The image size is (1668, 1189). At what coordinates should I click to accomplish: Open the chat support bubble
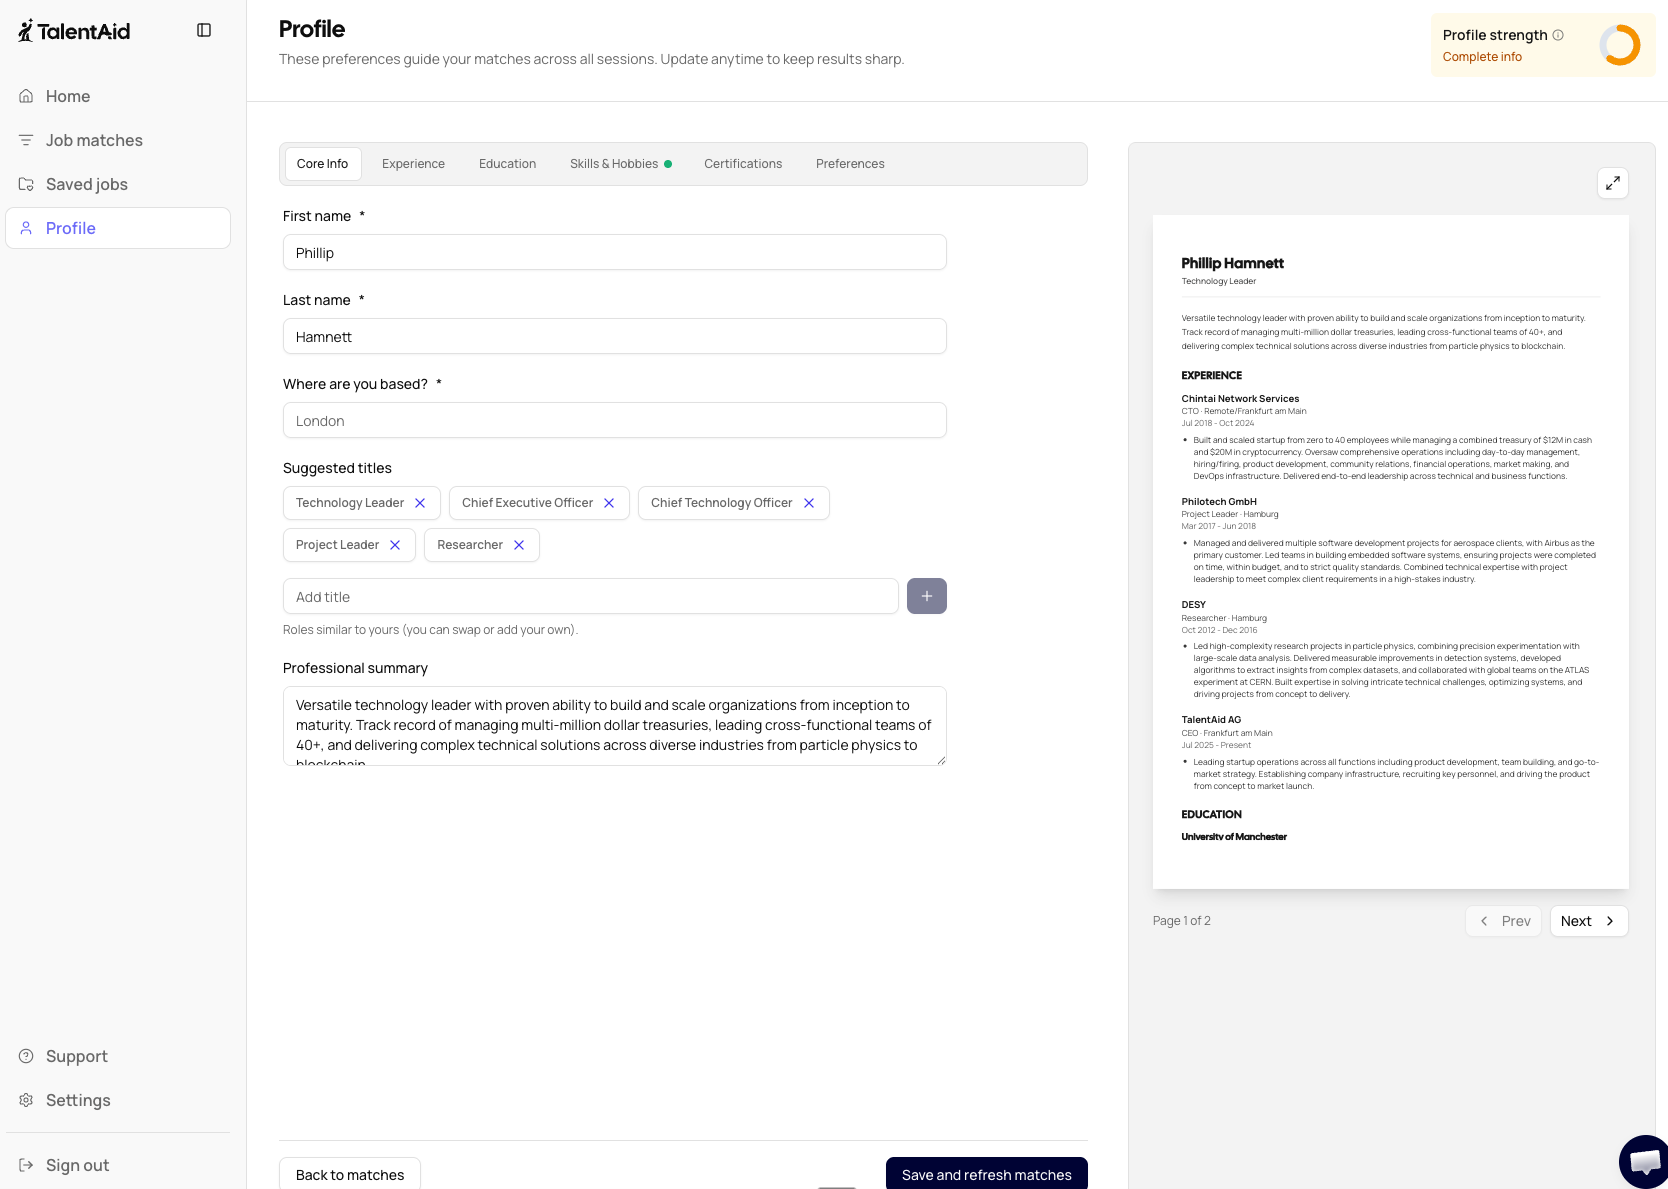click(x=1645, y=1162)
